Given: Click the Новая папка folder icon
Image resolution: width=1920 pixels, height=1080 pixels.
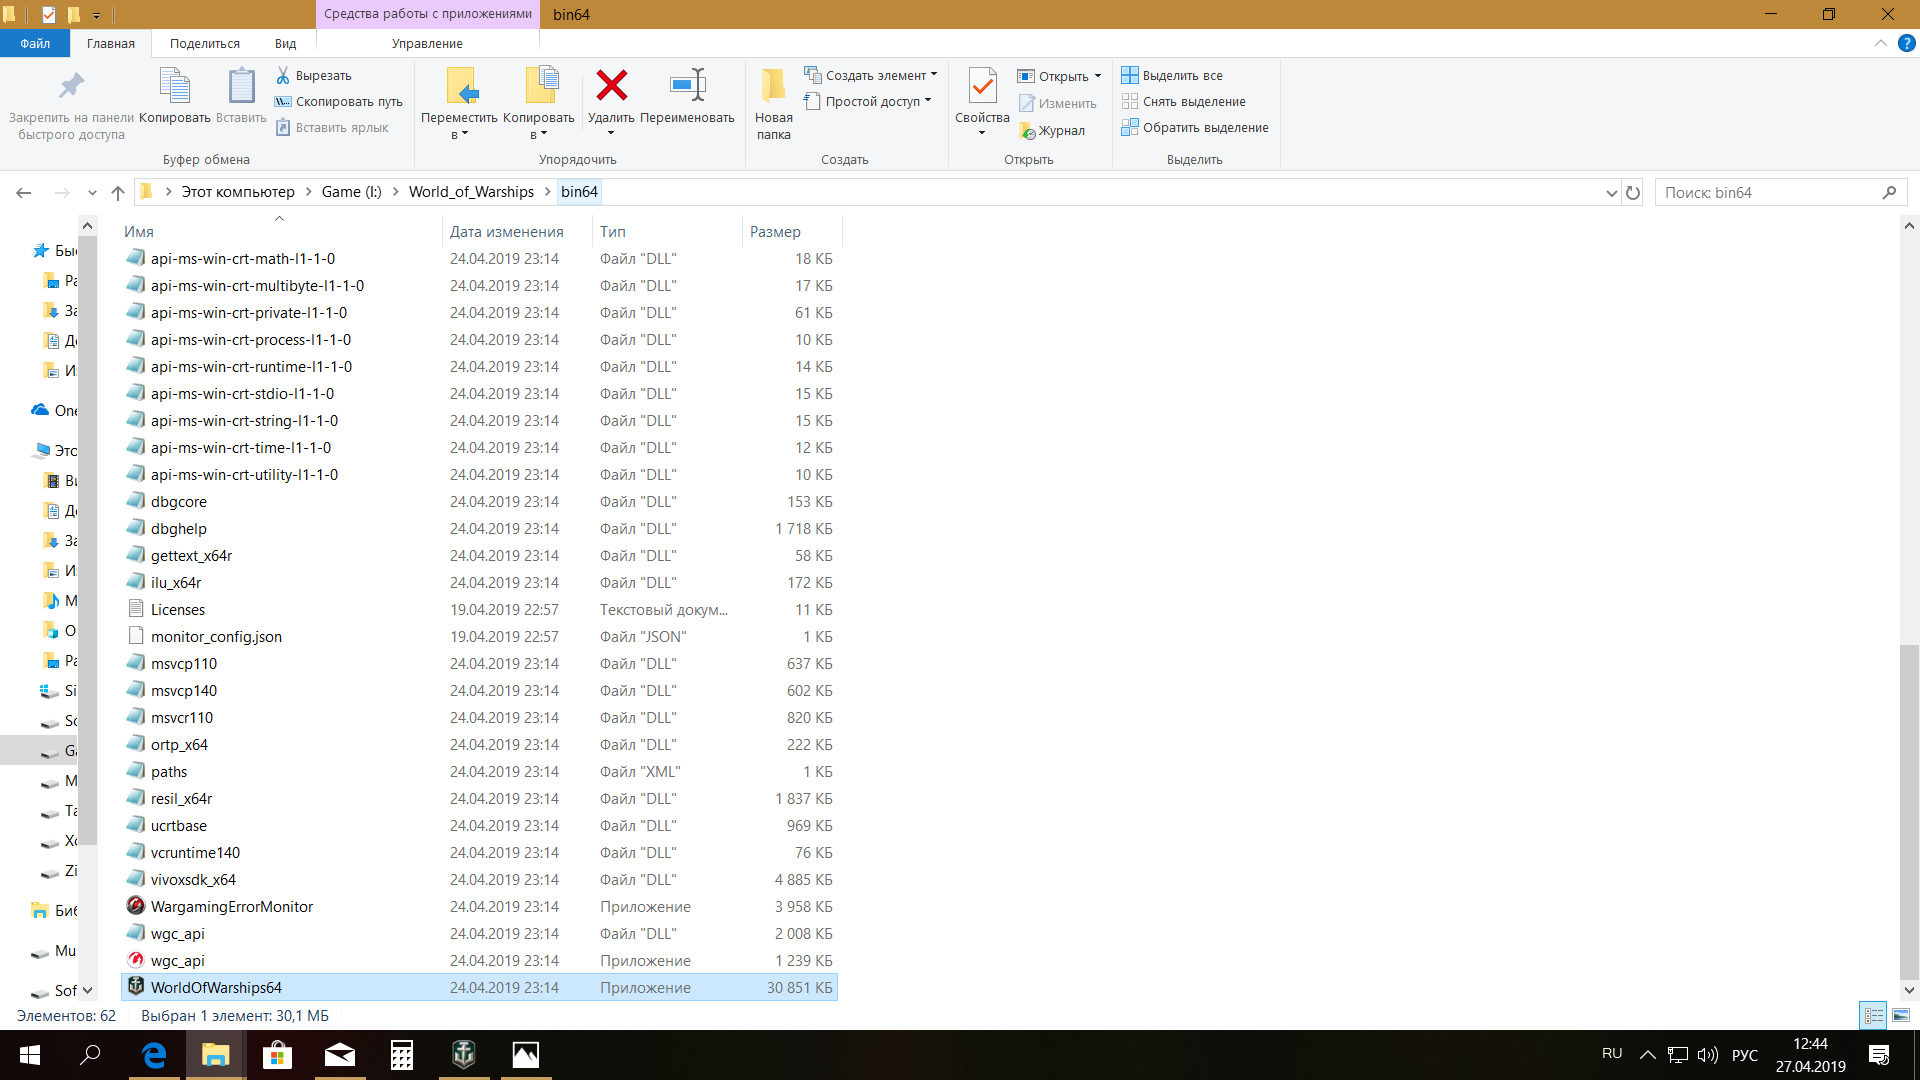Looking at the screenshot, I should point(773,87).
